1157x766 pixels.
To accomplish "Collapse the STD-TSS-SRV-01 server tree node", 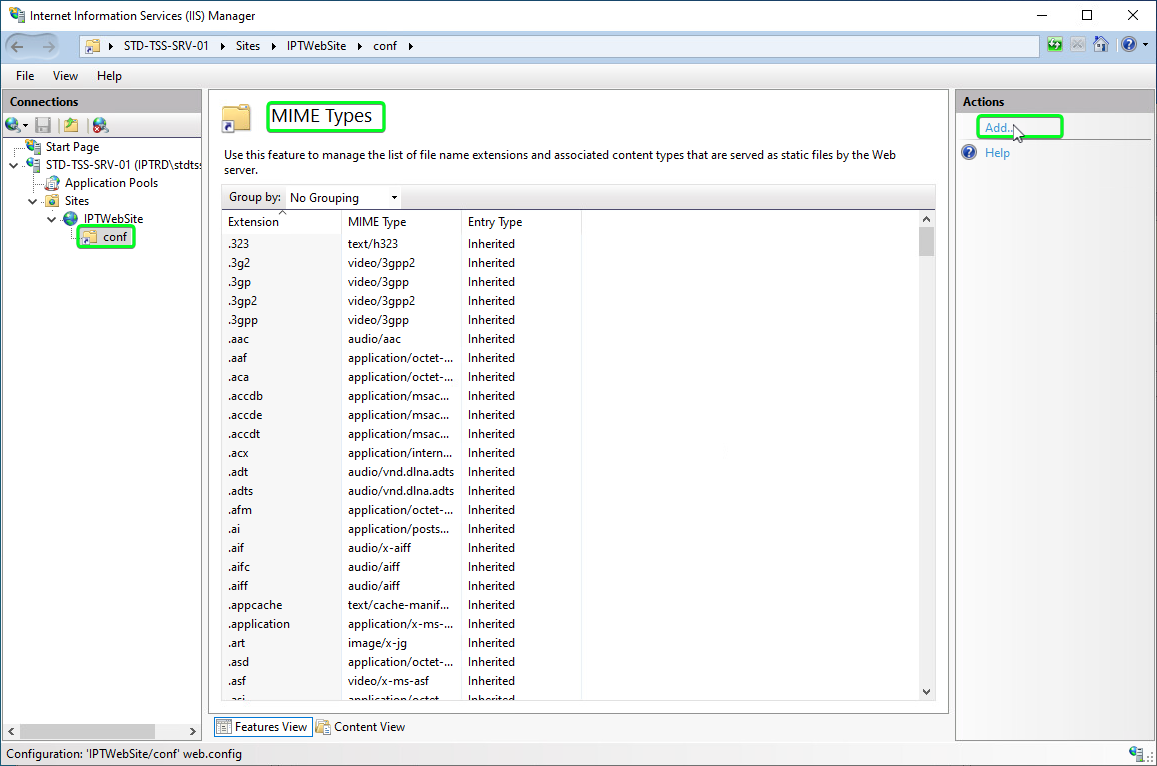I will coord(13,165).
